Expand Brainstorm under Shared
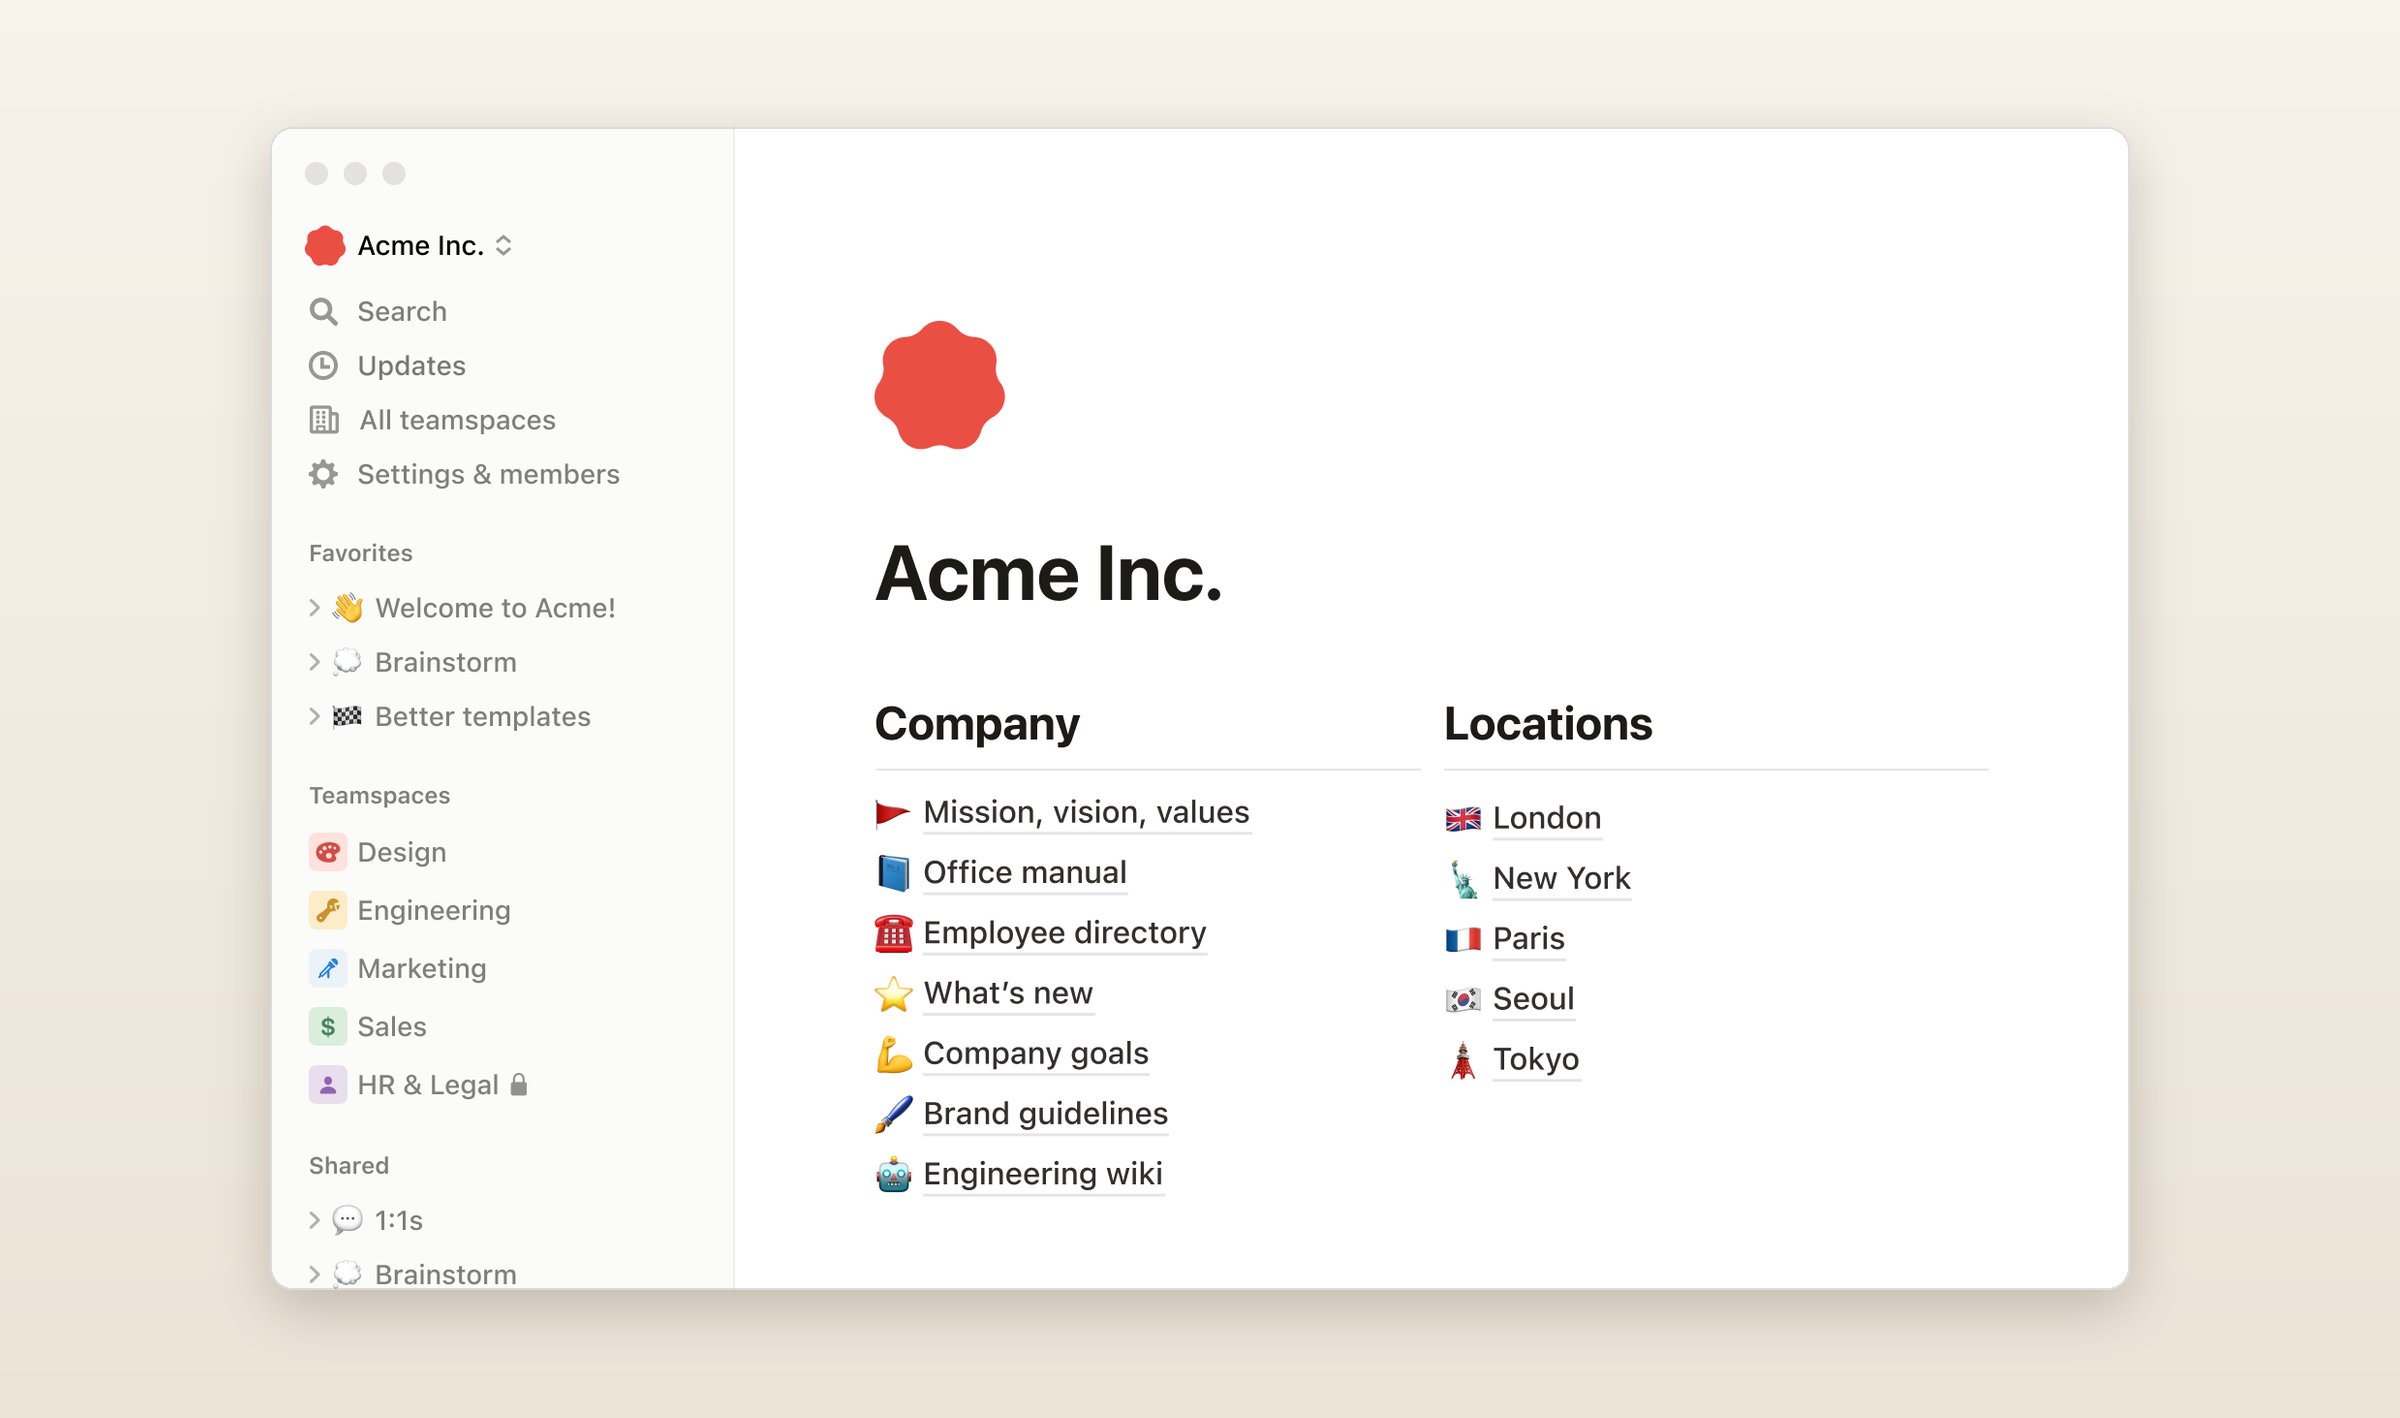This screenshot has height=1418, width=2400. pyautogui.click(x=314, y=1273)
